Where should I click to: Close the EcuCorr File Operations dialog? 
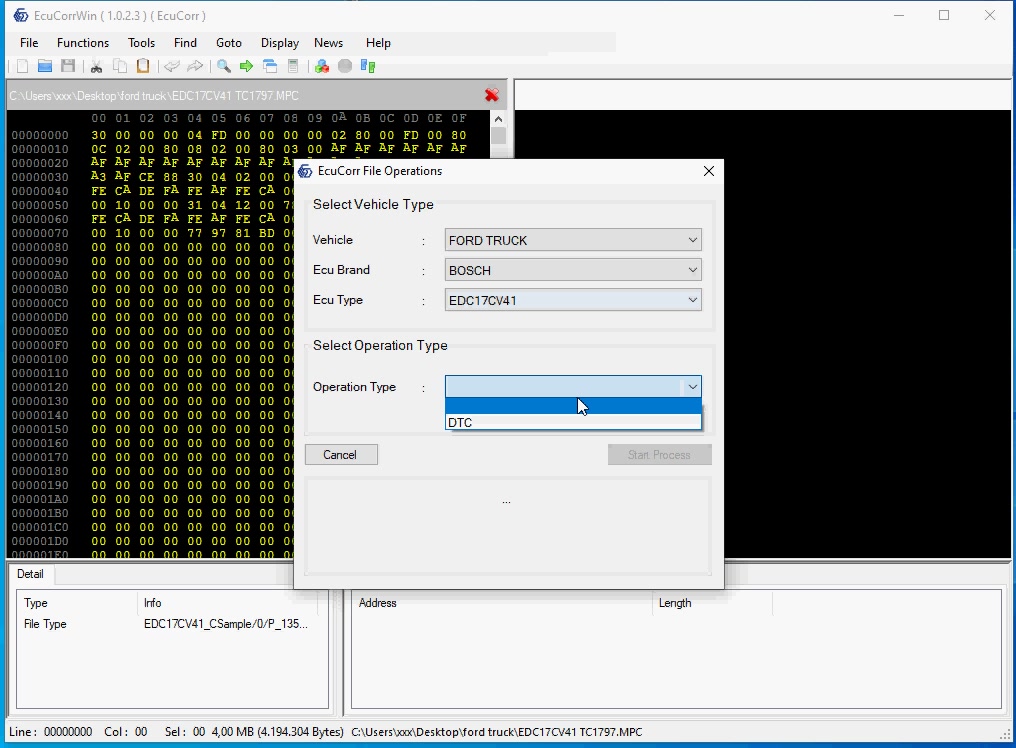coord(709,171)
